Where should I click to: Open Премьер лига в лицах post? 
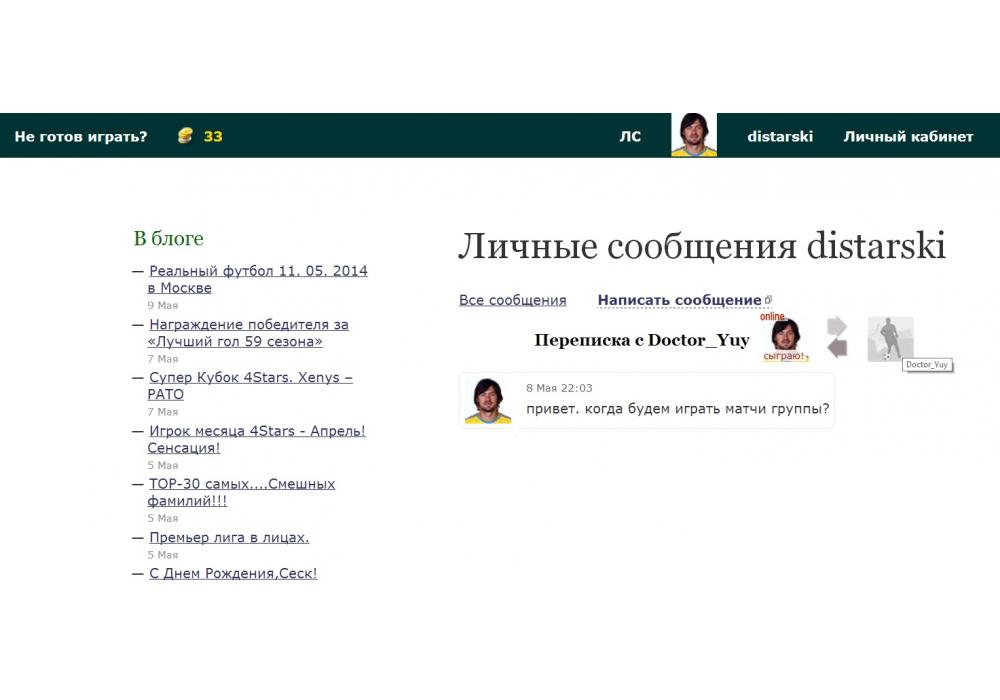[x=229, y=537]
